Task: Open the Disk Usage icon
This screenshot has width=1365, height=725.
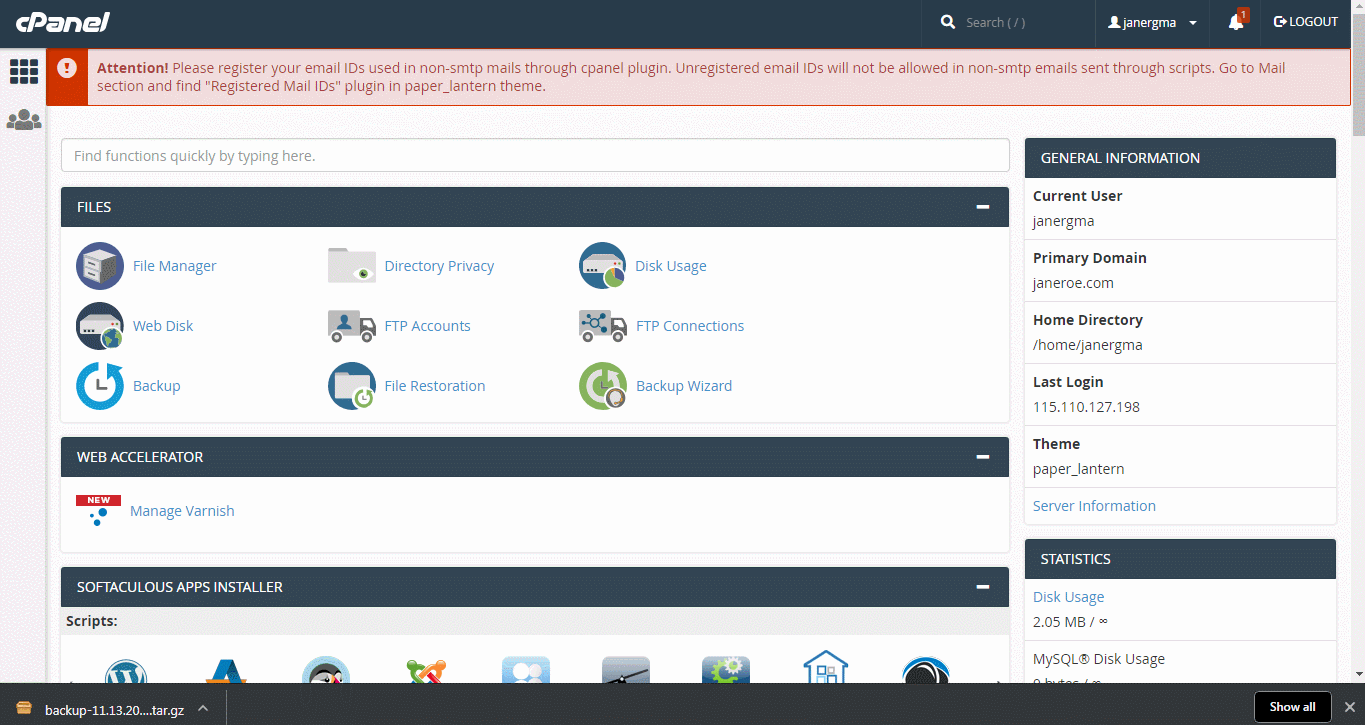Action: click(x=603, y=266)
